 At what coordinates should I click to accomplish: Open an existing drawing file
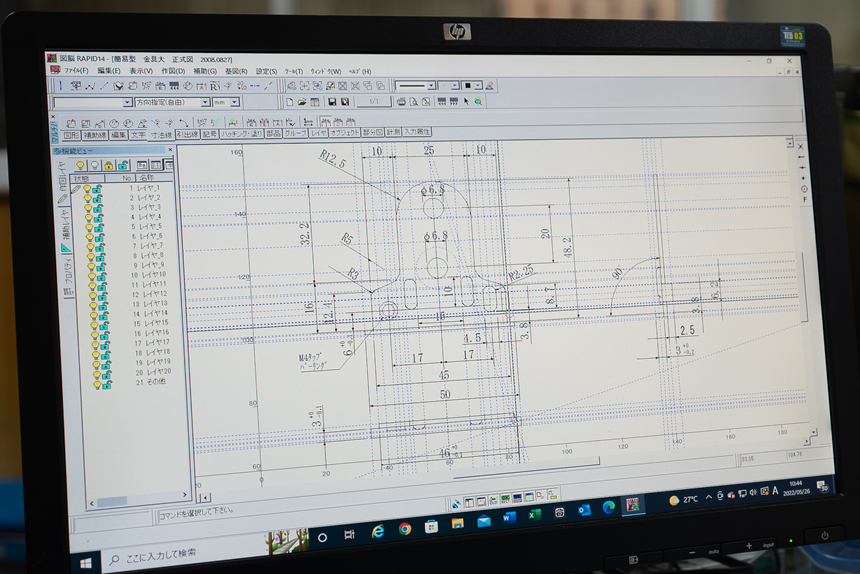tap(302, 102)
